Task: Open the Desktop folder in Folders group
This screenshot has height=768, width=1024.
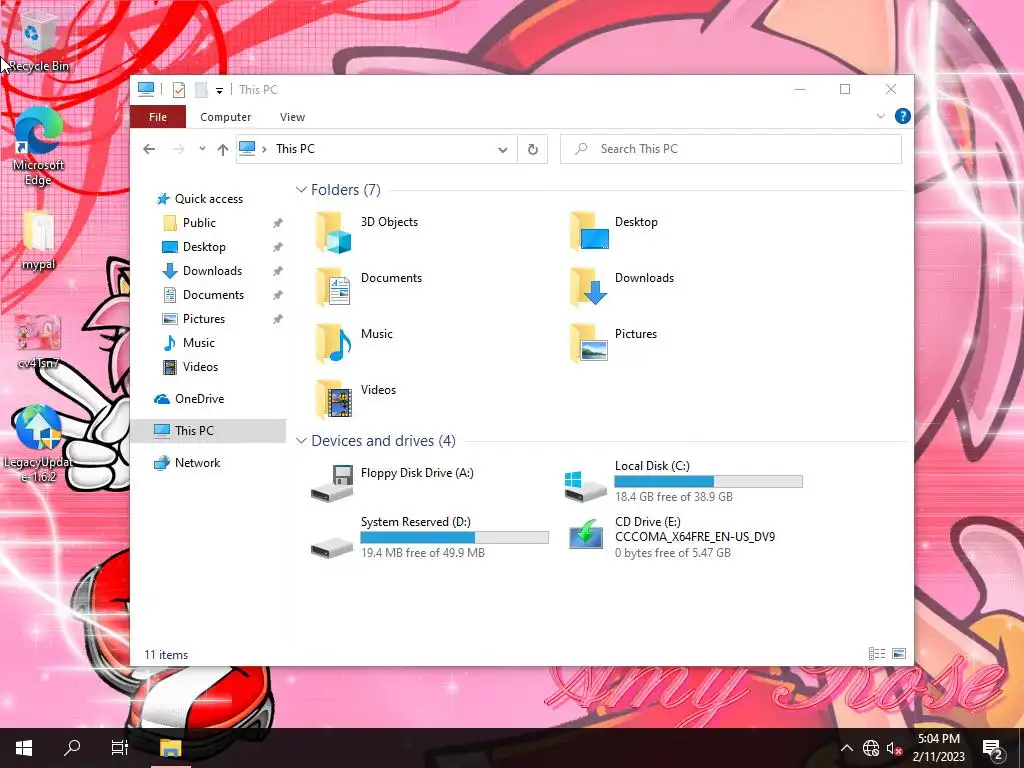Action: point(614,232)
